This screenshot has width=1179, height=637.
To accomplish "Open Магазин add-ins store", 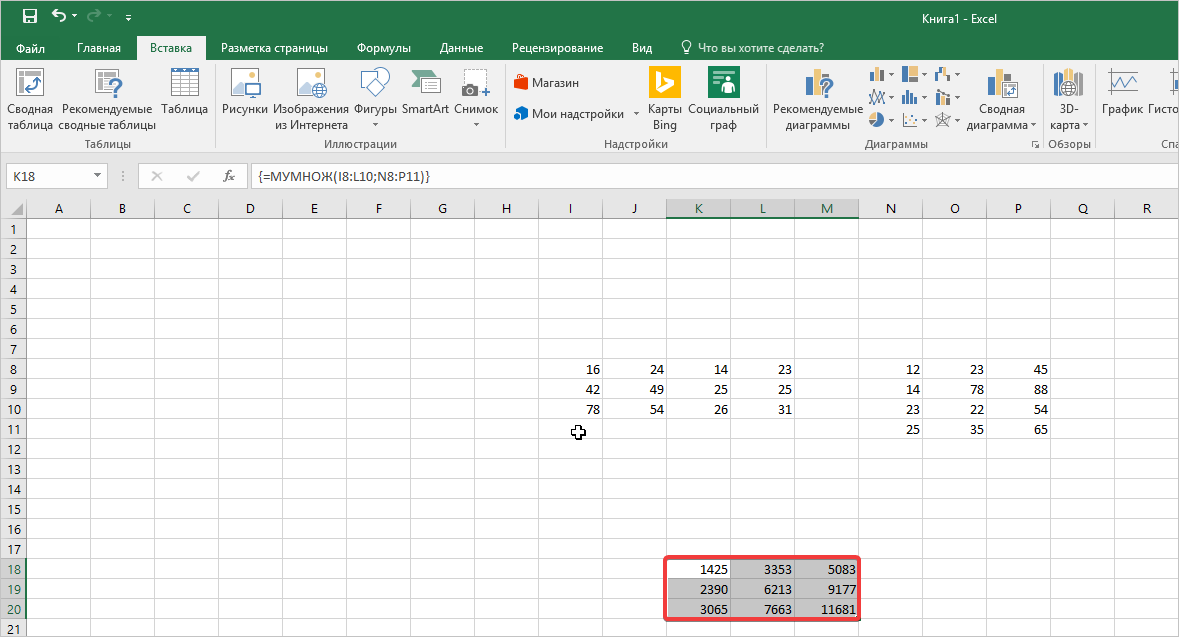I will [546, 83].
